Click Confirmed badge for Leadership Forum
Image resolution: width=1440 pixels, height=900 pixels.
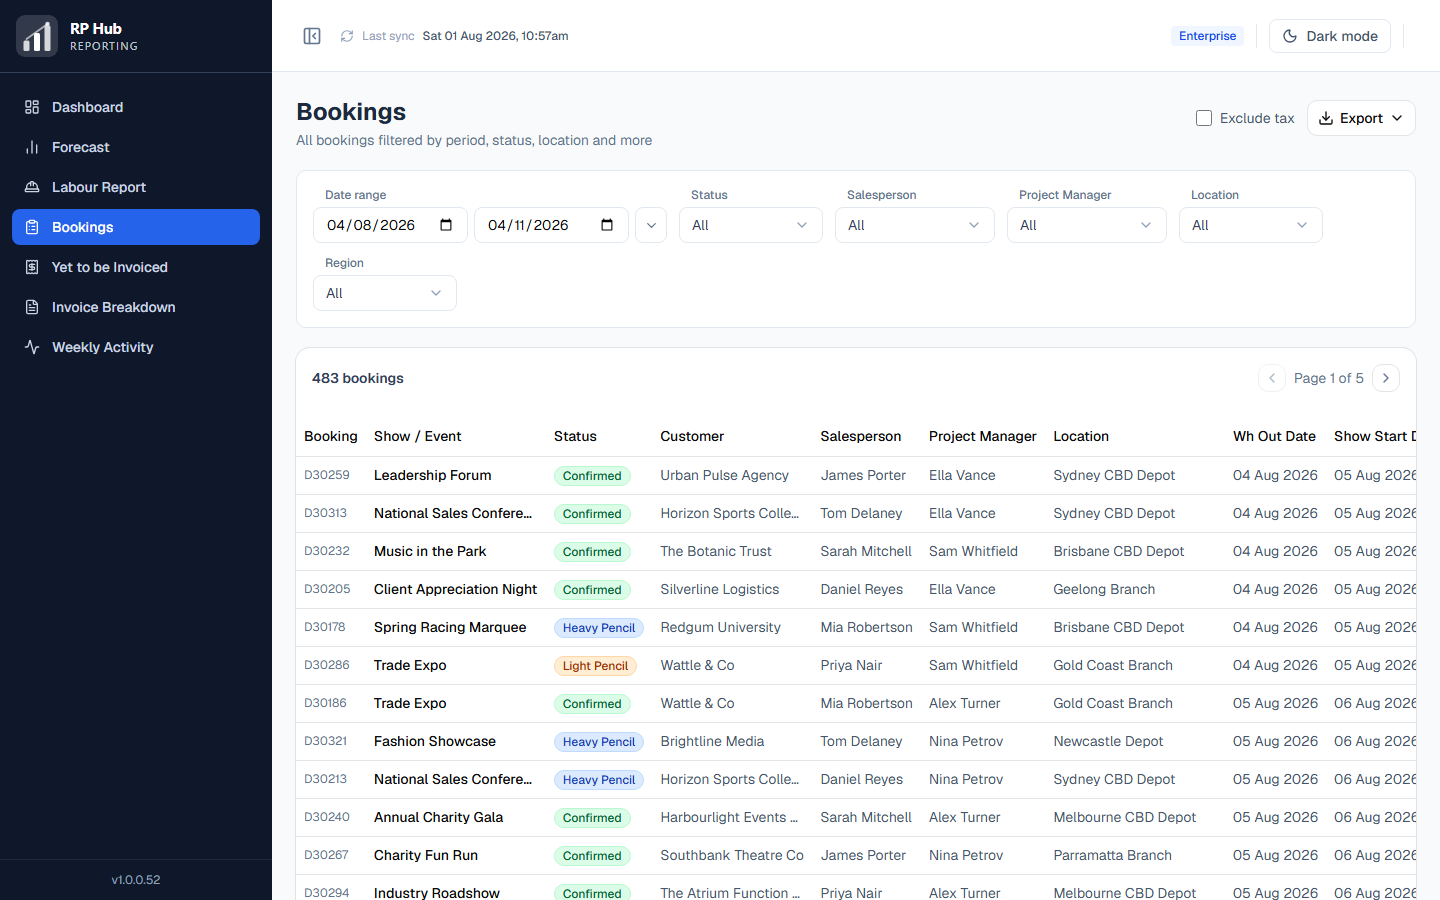(592, 476)
